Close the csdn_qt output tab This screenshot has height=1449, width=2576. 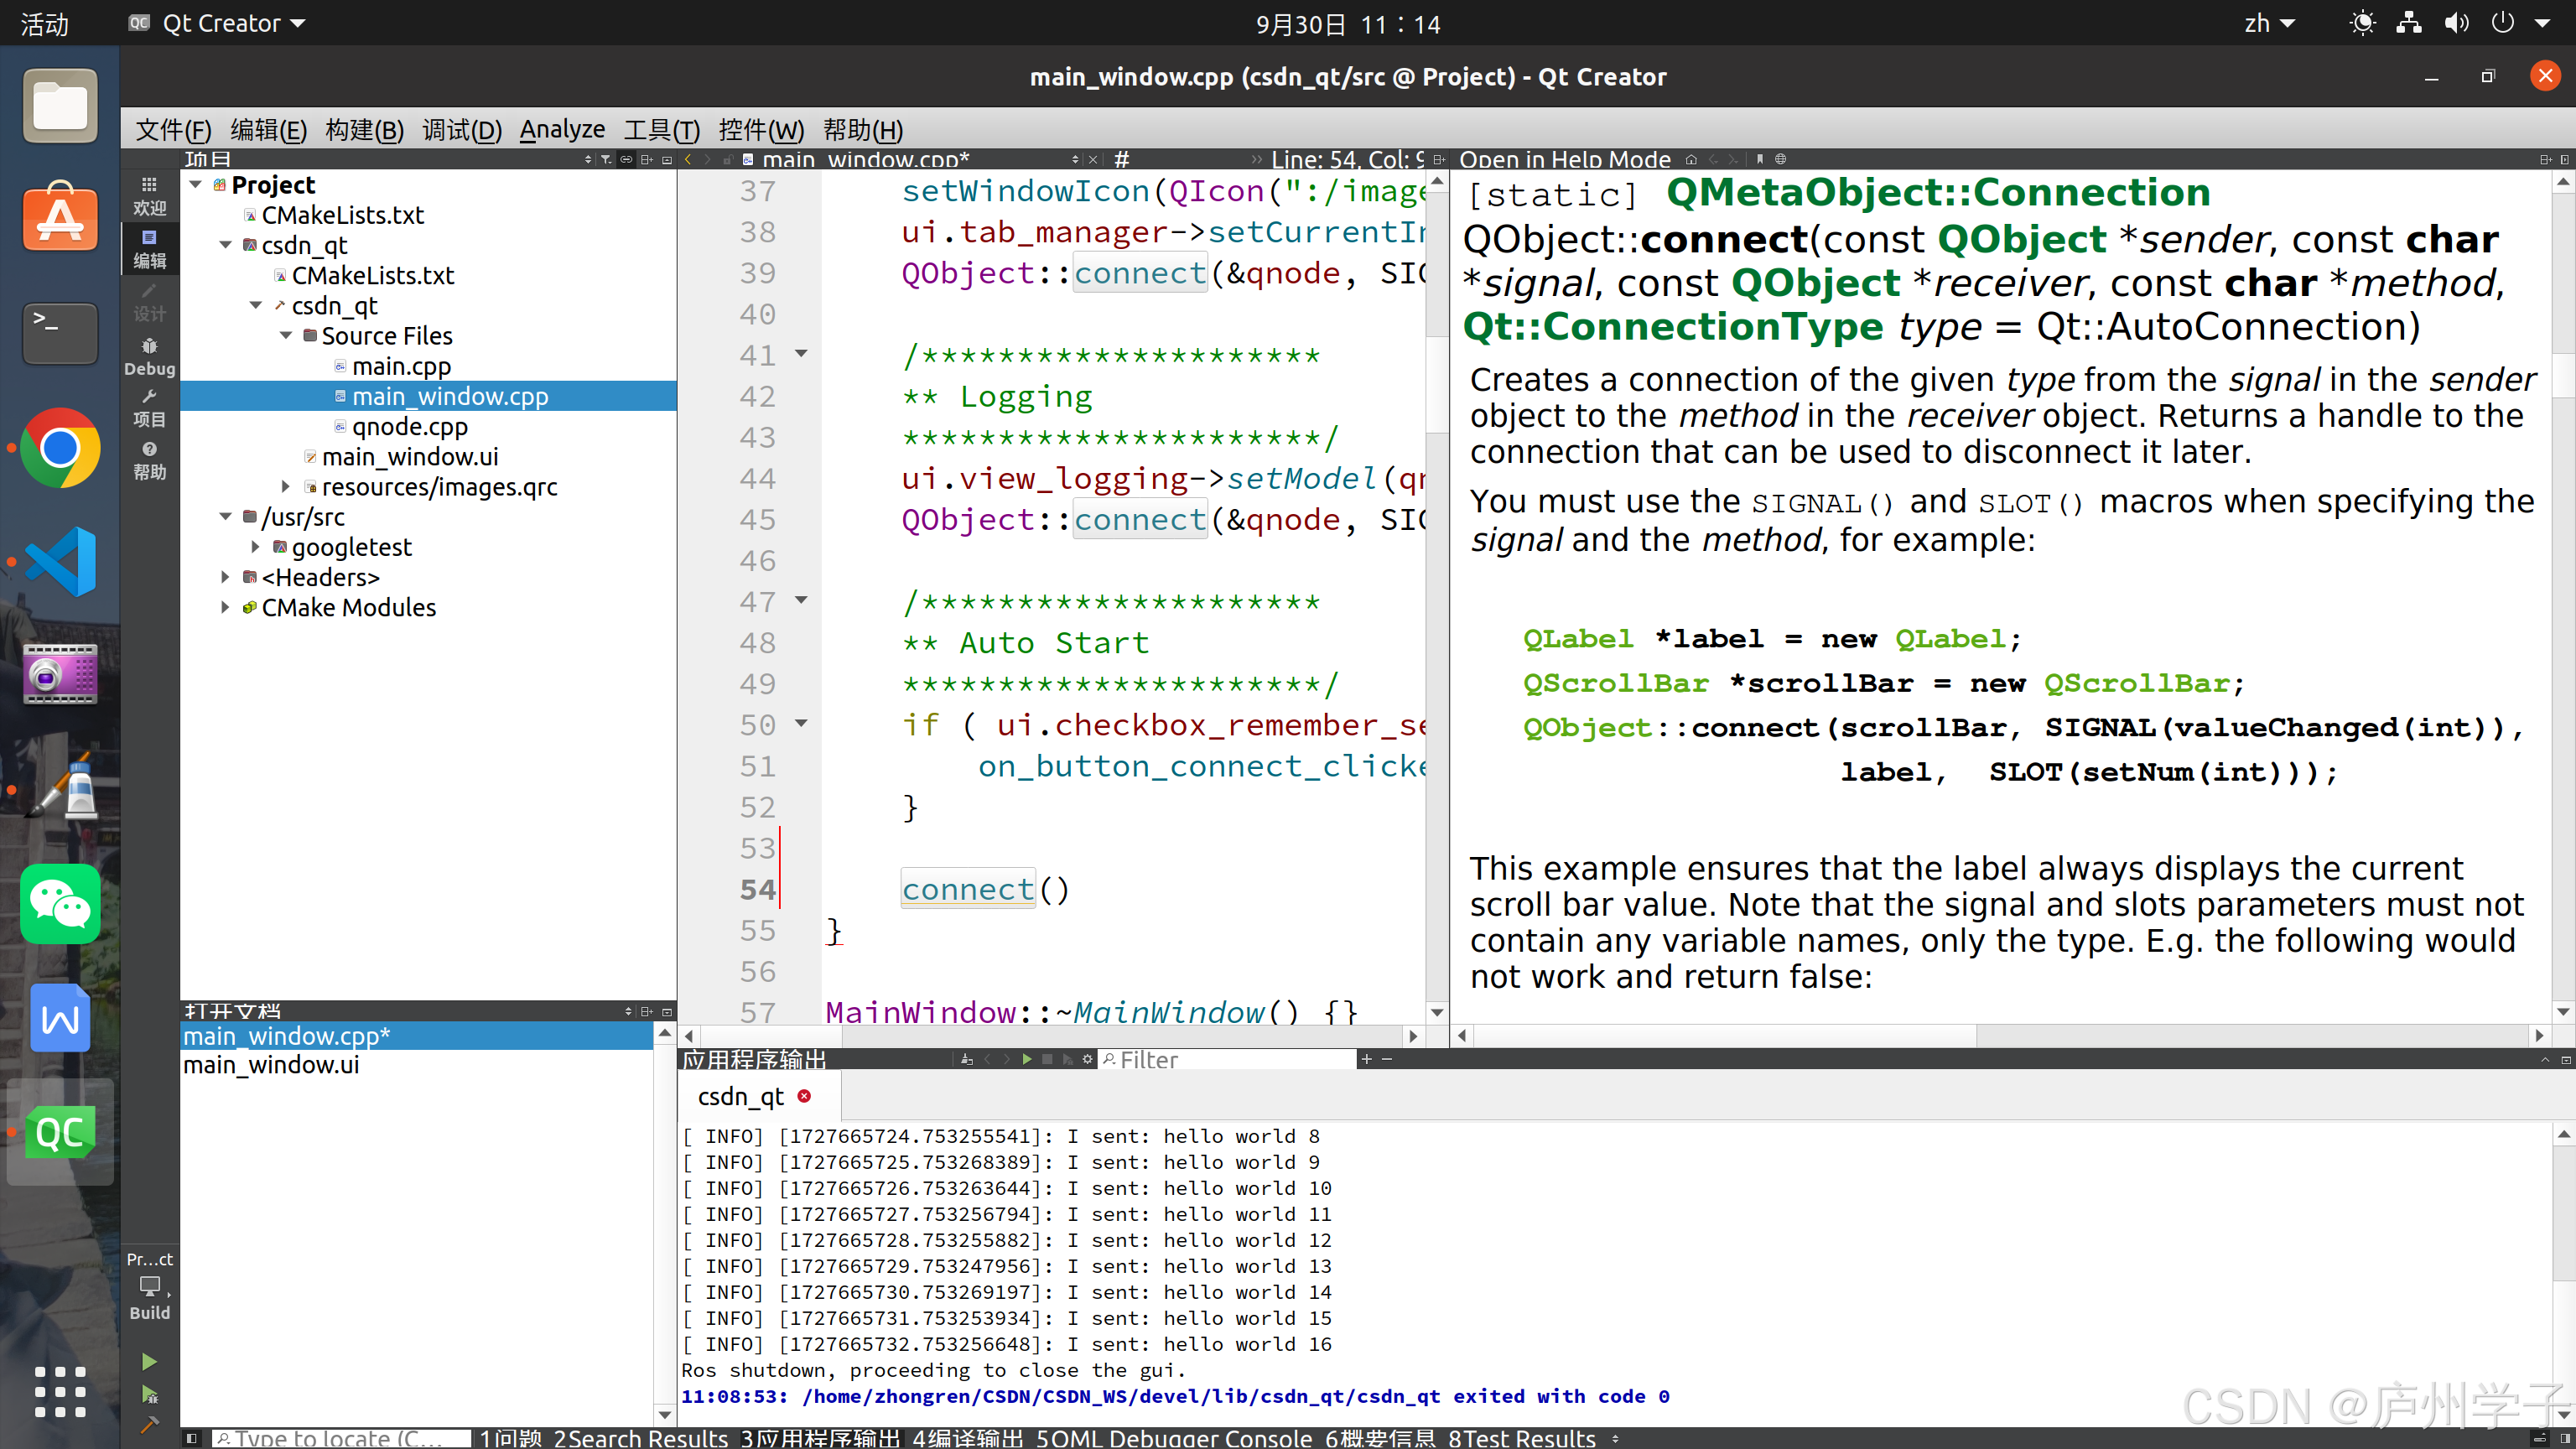[804, 1096]
